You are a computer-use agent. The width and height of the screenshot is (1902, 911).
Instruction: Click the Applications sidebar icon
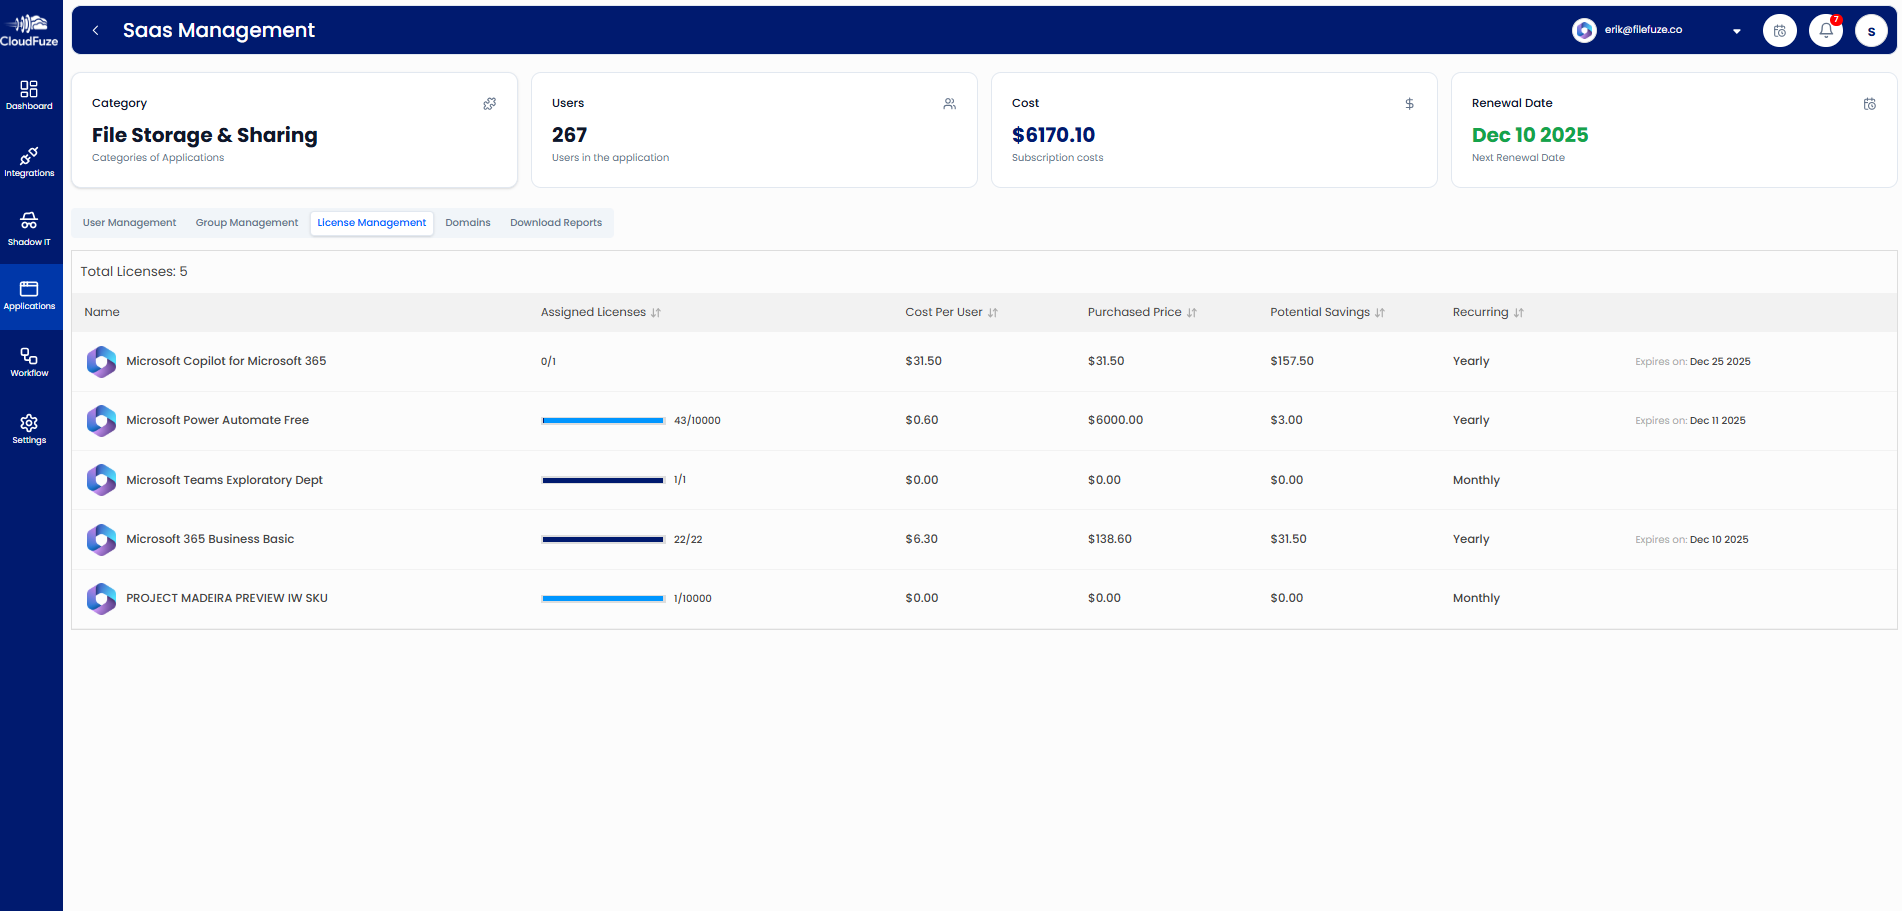click(29, 294)
